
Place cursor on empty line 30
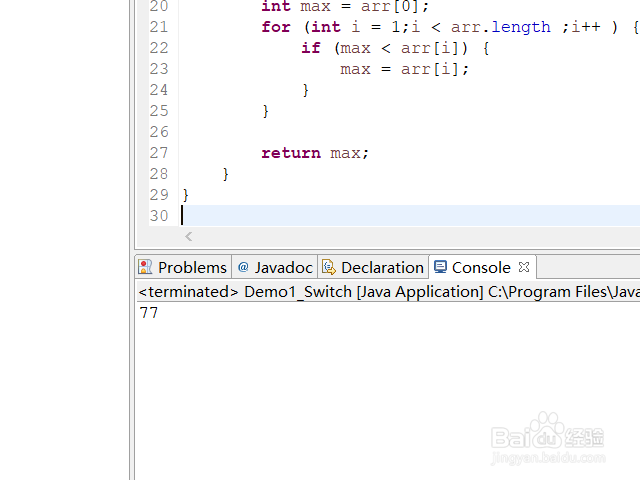410,216
